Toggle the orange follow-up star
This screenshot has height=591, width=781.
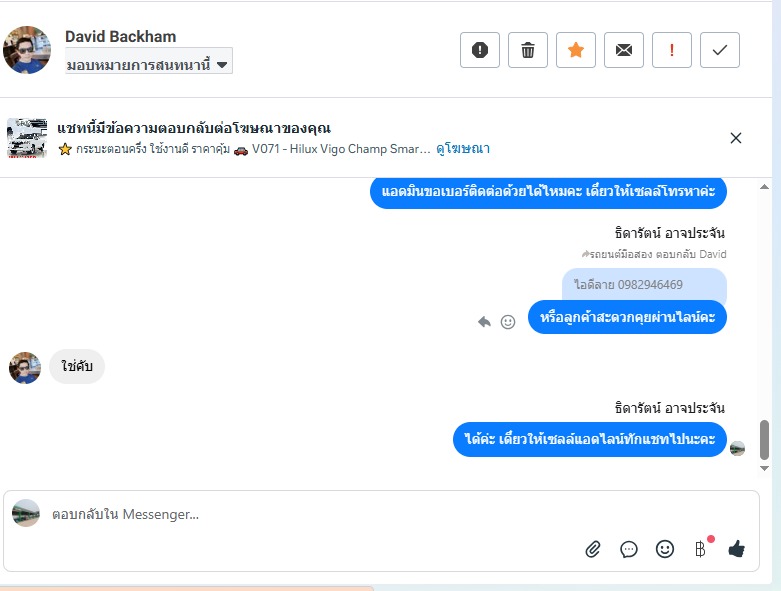(x=576, y=50)
